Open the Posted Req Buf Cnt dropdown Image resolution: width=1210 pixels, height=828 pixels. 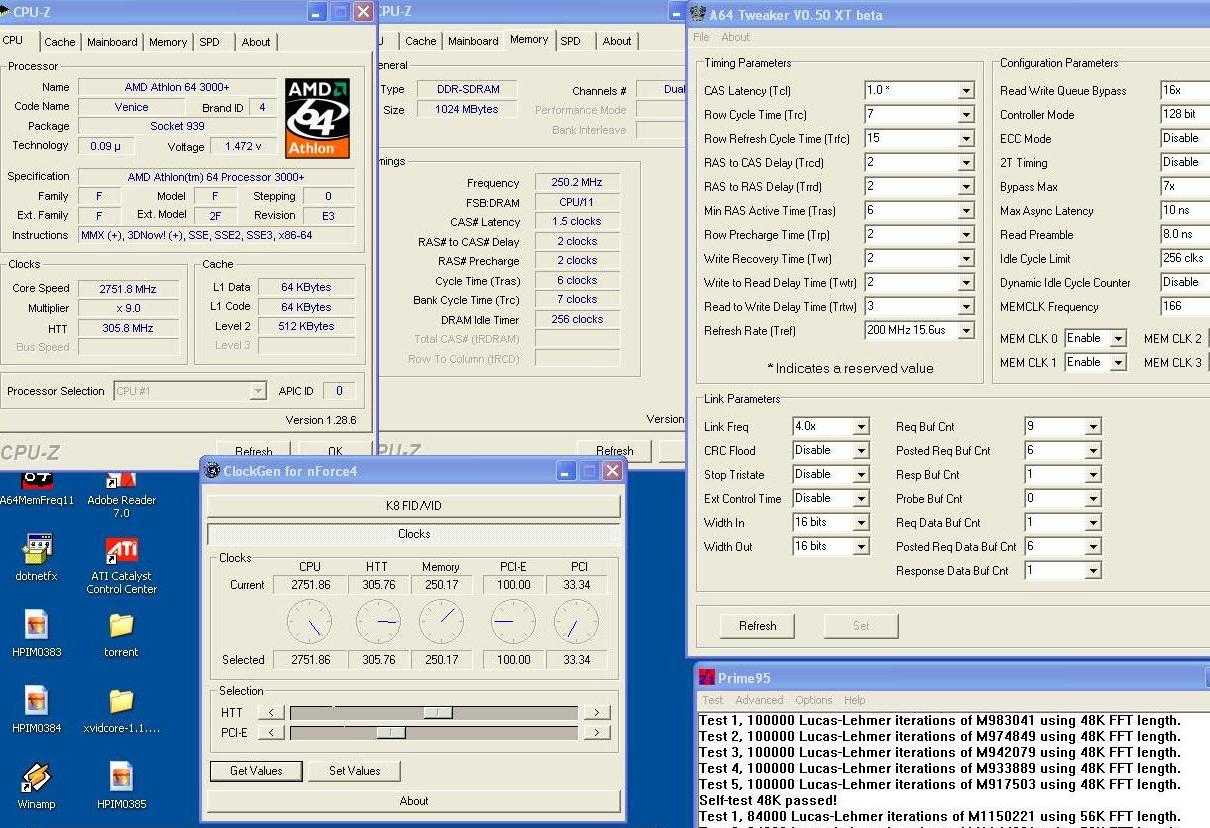click(1093, 451)
